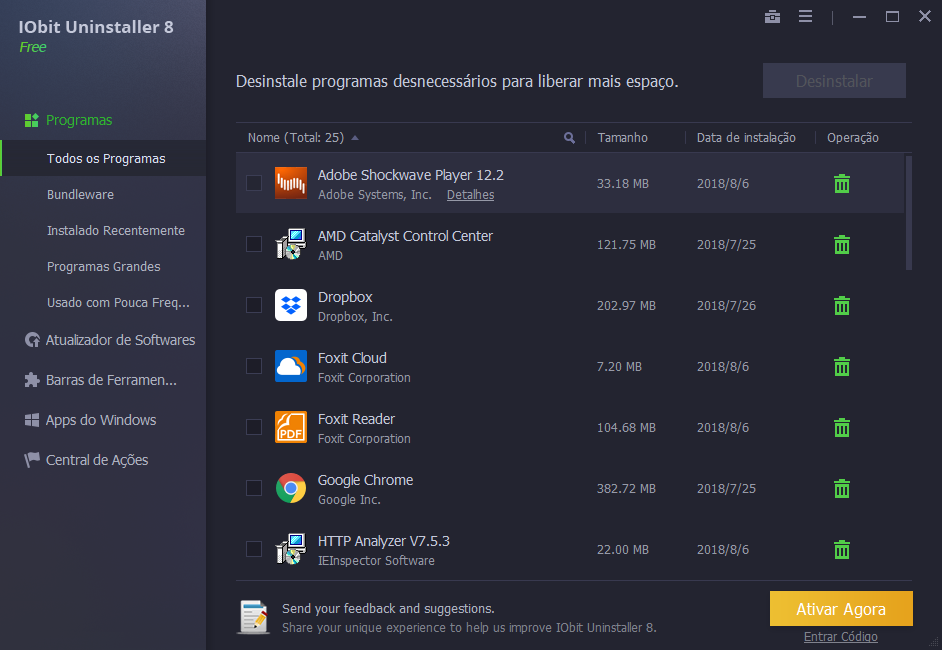Click the search magnifier icon in header
The image size is (942, 650).
(569, 138)
